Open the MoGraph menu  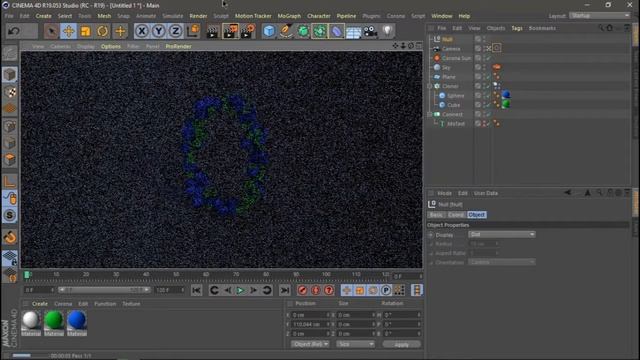289,16
